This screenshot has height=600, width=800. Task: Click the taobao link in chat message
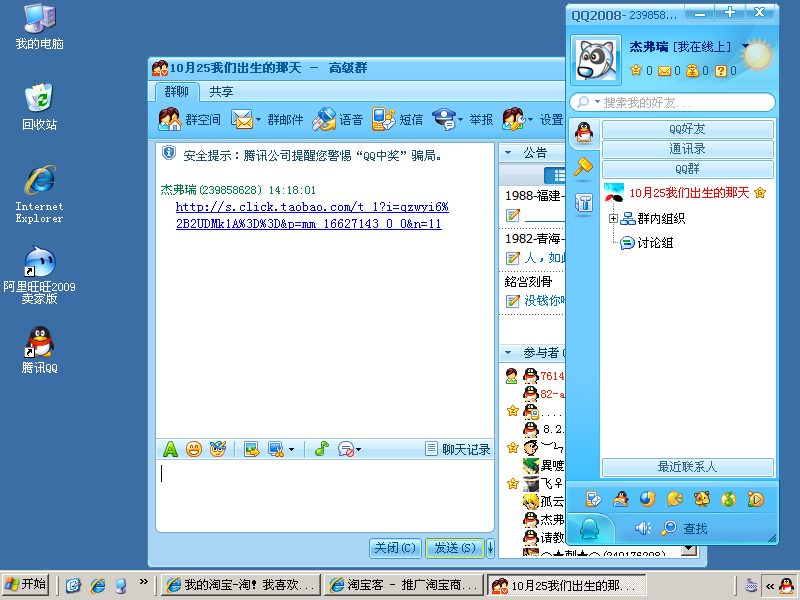tap(312, 215)
